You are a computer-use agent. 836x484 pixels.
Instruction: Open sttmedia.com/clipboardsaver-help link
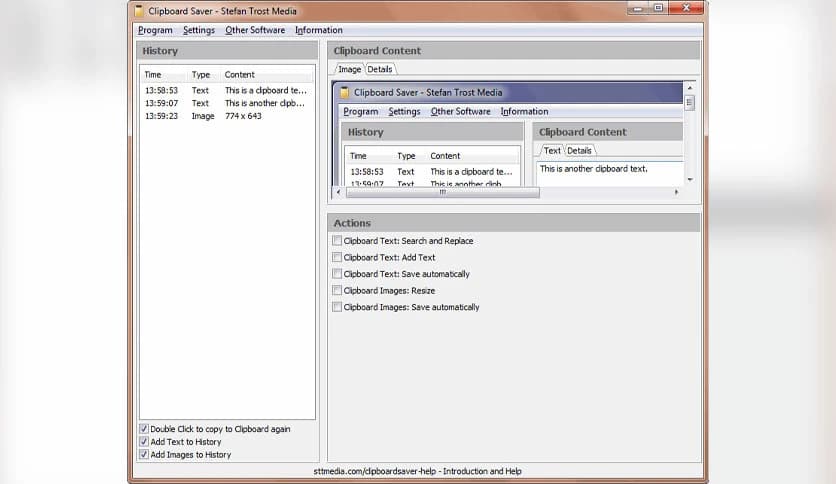417,471
